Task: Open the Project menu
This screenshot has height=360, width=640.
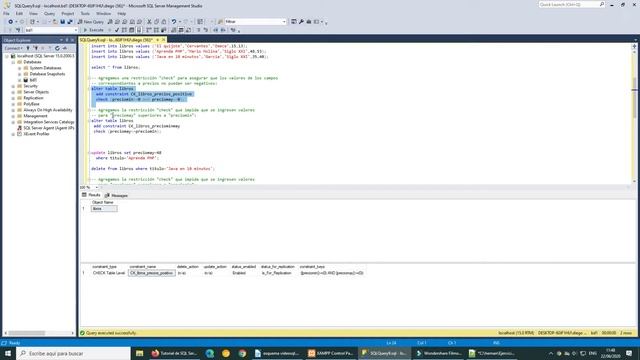Action: pyautogui.click(x=68, y=13)
